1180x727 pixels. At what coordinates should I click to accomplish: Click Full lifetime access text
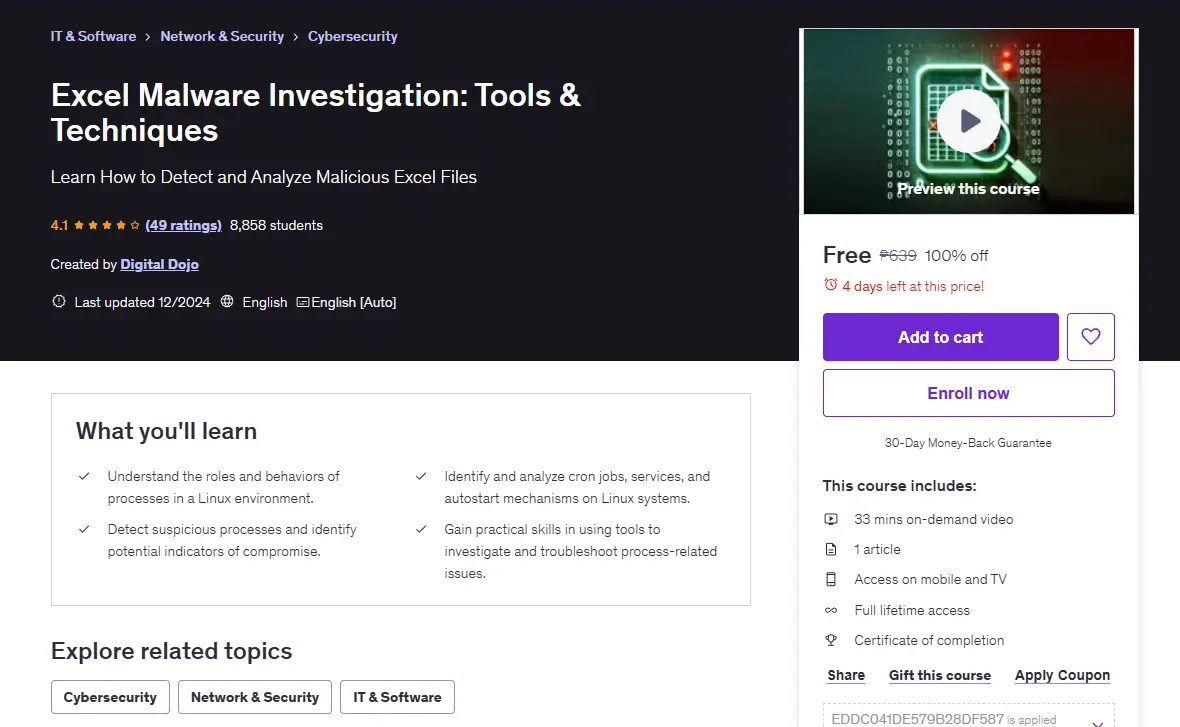(x=912, y=610)
